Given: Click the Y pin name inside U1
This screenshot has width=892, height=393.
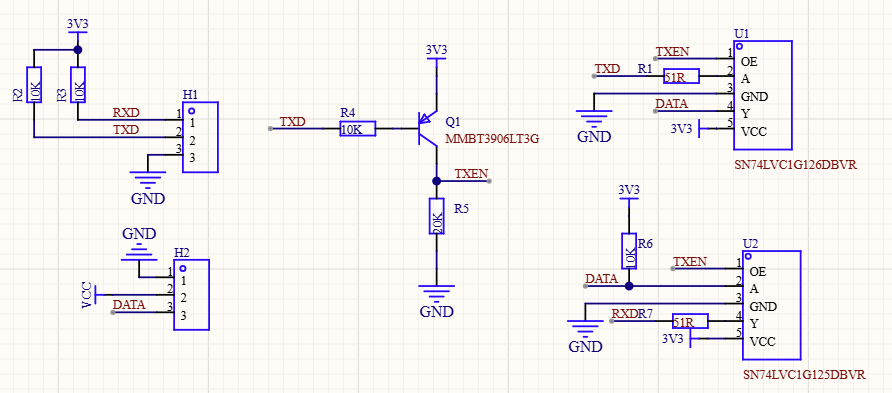Looking at the screenshot, I should (745, 114).
